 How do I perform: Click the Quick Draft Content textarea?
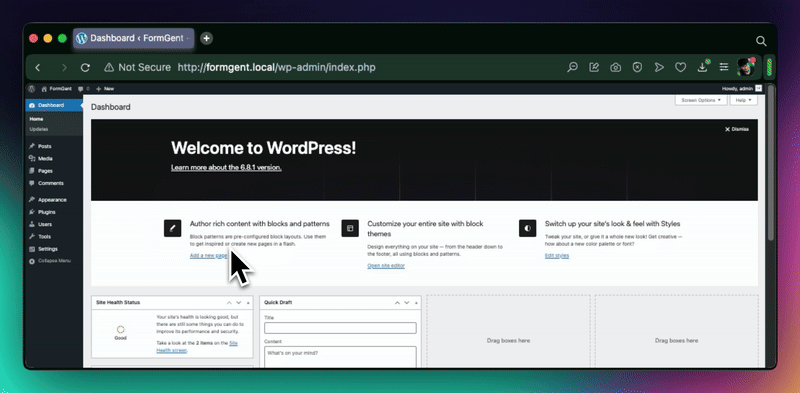point(340,357)
